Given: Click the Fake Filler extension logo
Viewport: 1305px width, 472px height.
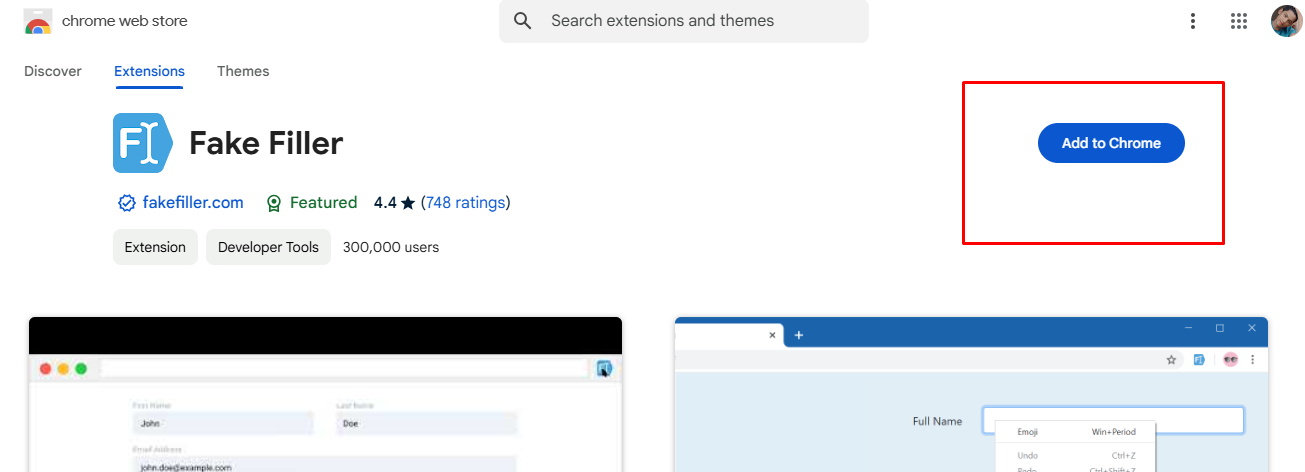Looking at the screenshot, I should click(143, 144).
